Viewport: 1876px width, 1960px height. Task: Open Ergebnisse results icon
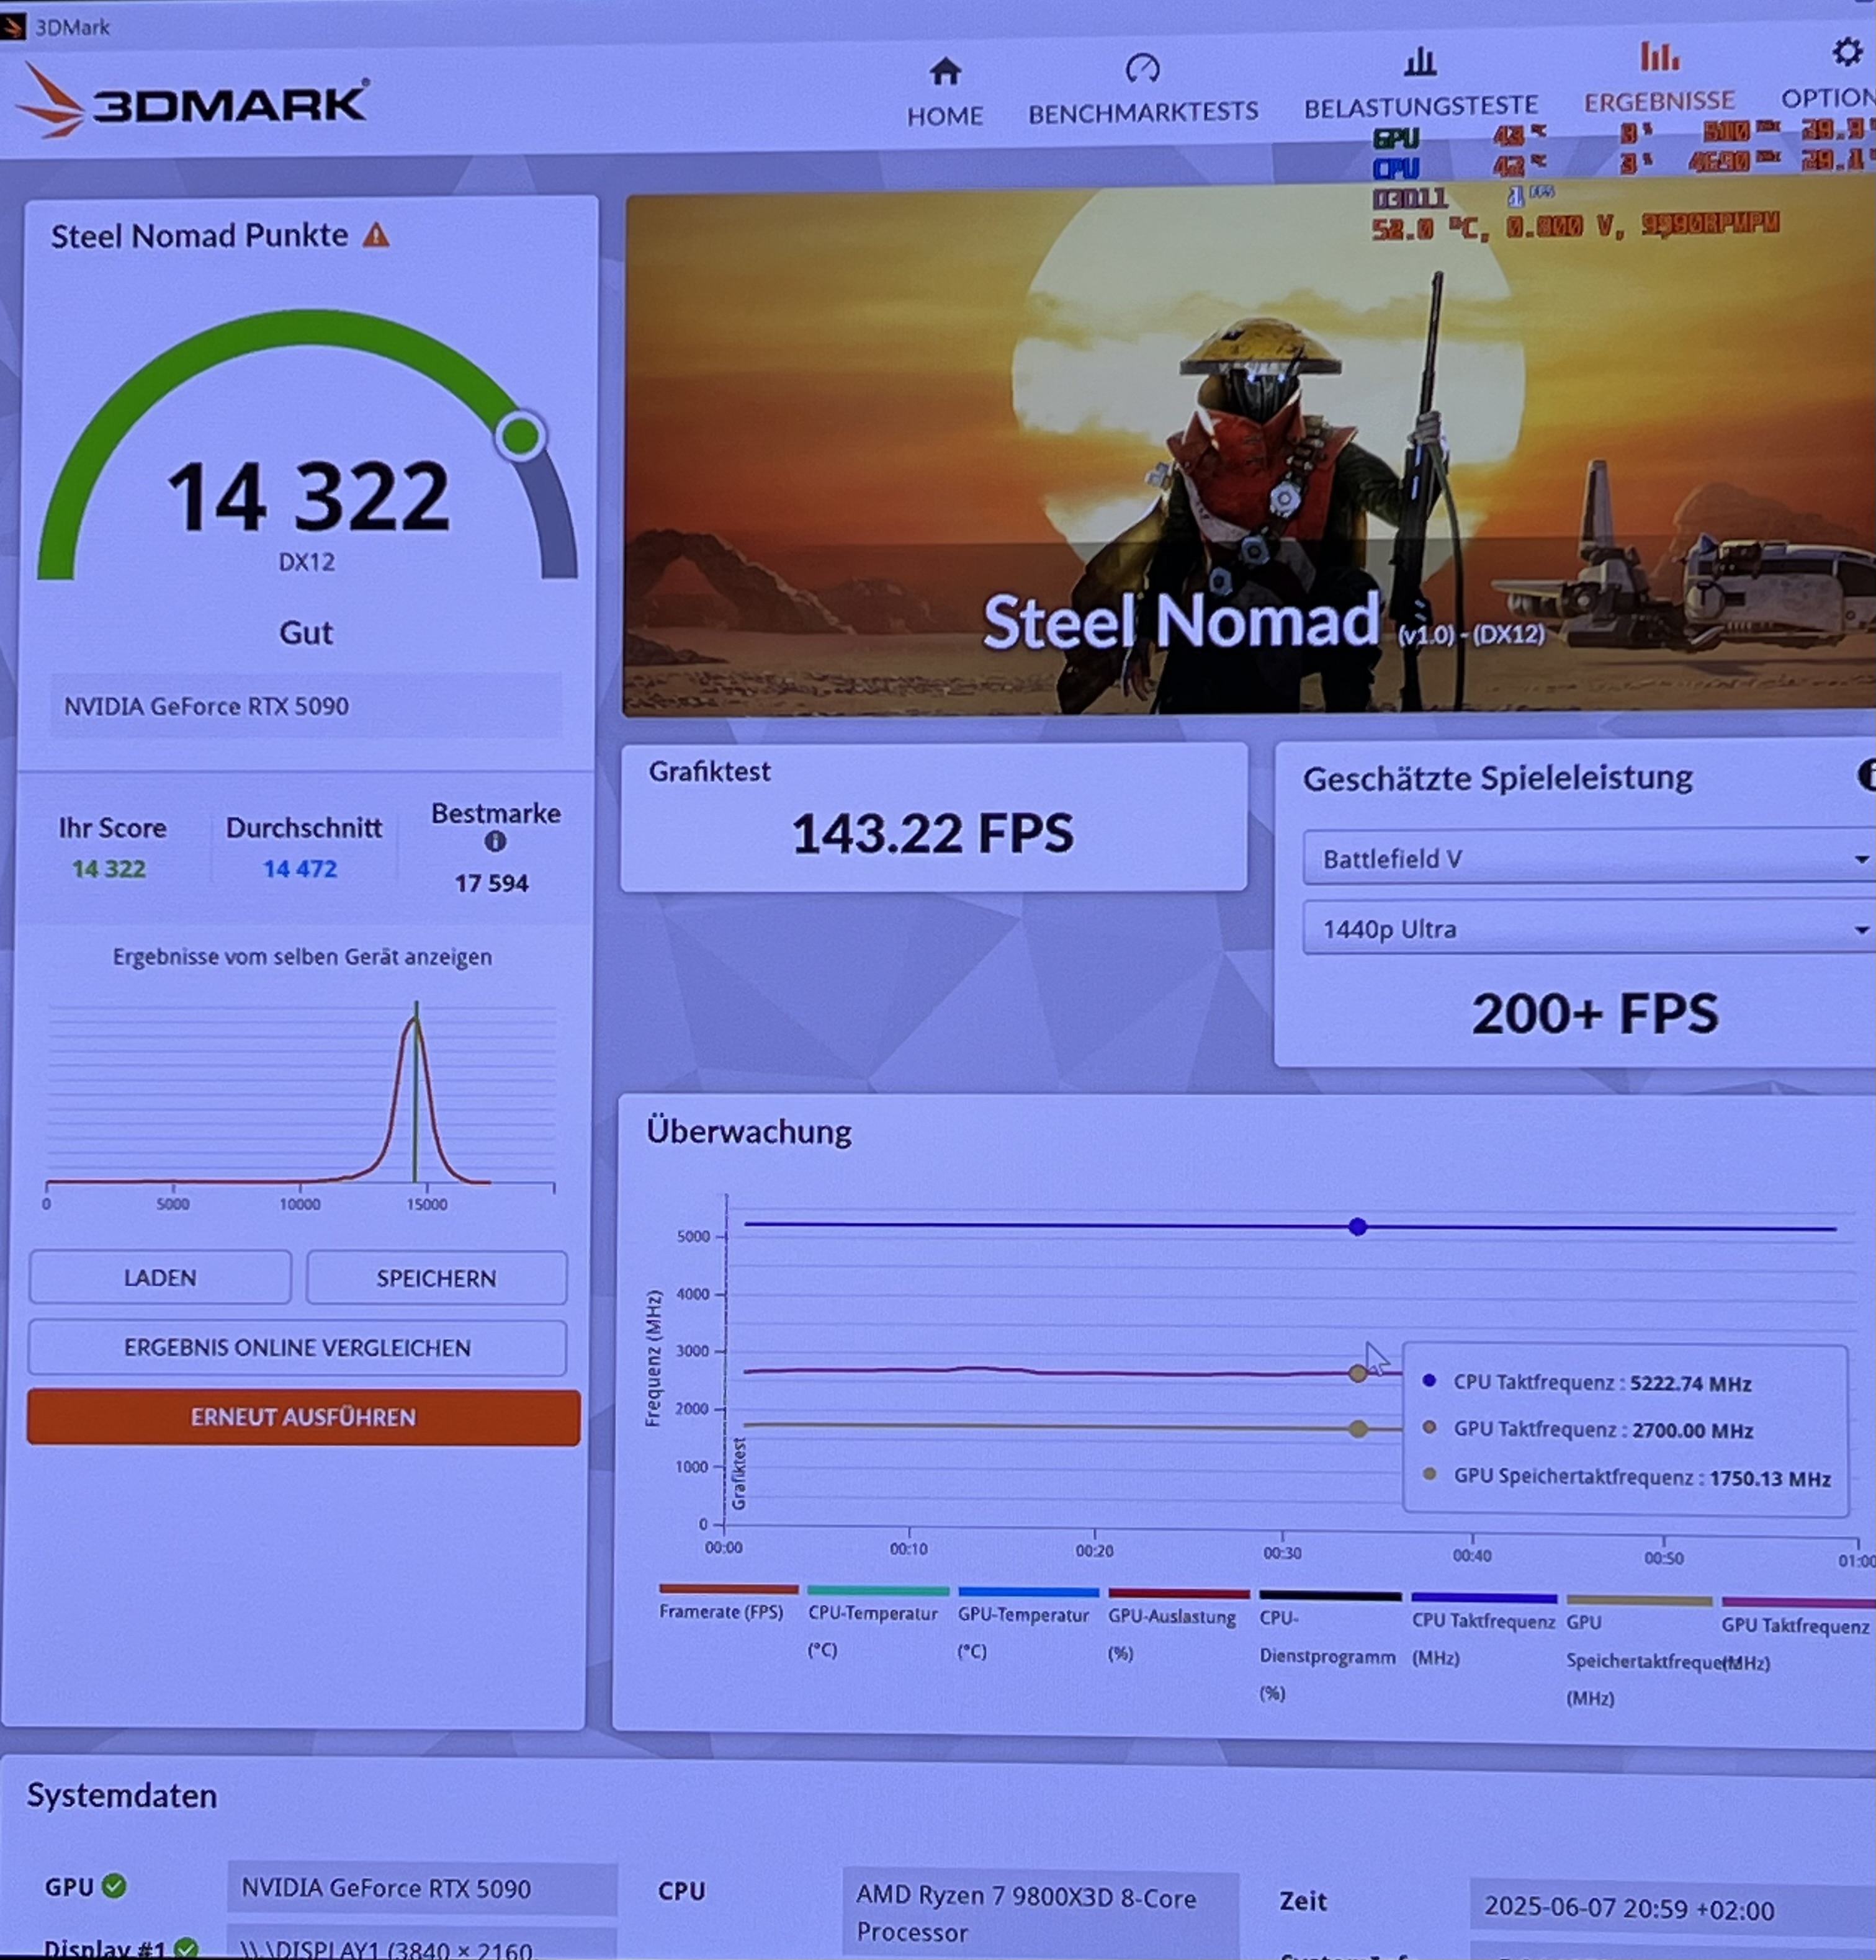click(x=1659, y=56)
